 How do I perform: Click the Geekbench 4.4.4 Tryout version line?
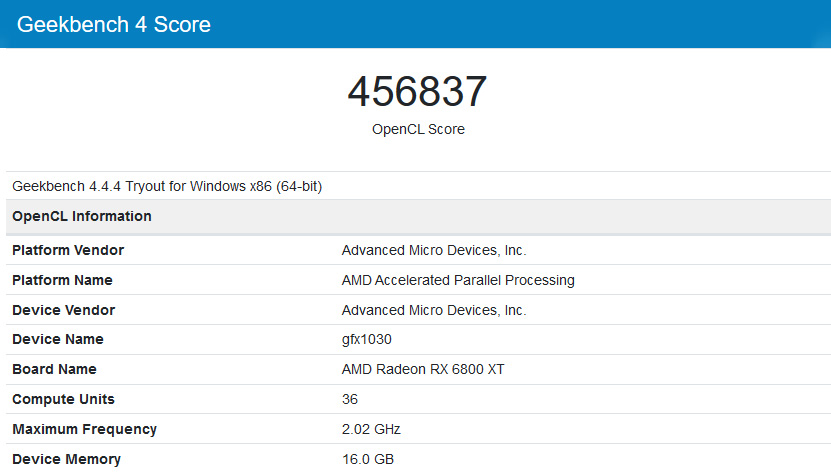[x=167, y=186]
